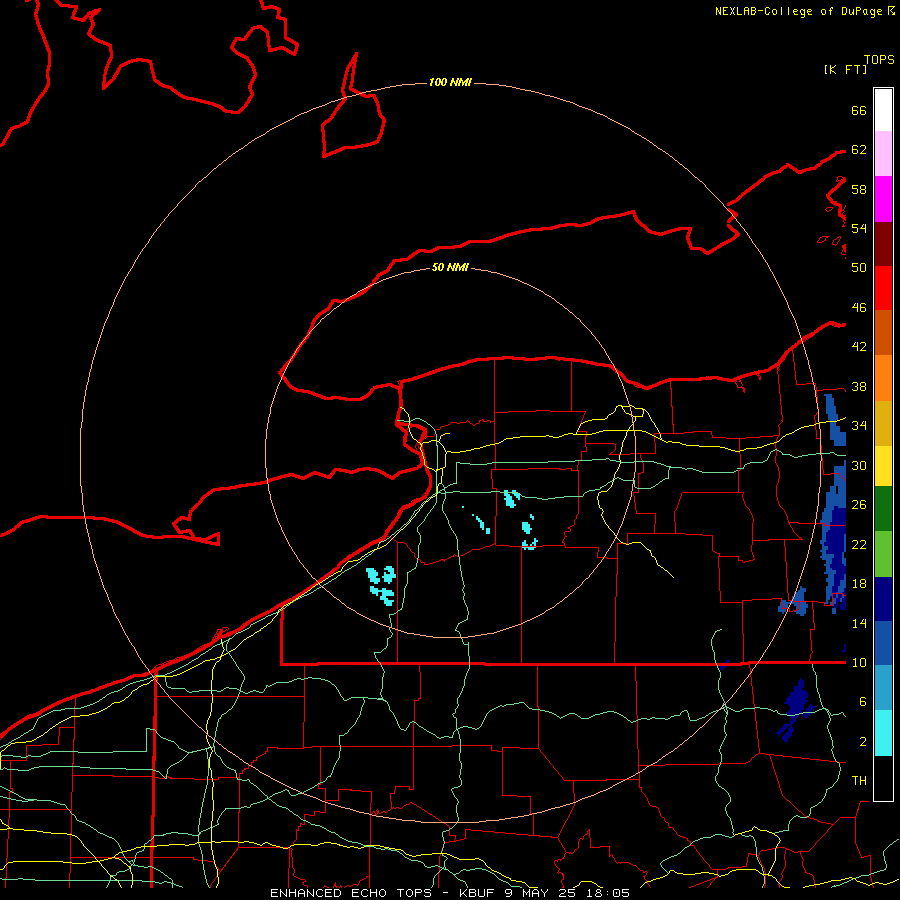This screenshot has width=900, height=900.
Task: Click the black TH threshold legend swatch
Action: click(883, 778)
